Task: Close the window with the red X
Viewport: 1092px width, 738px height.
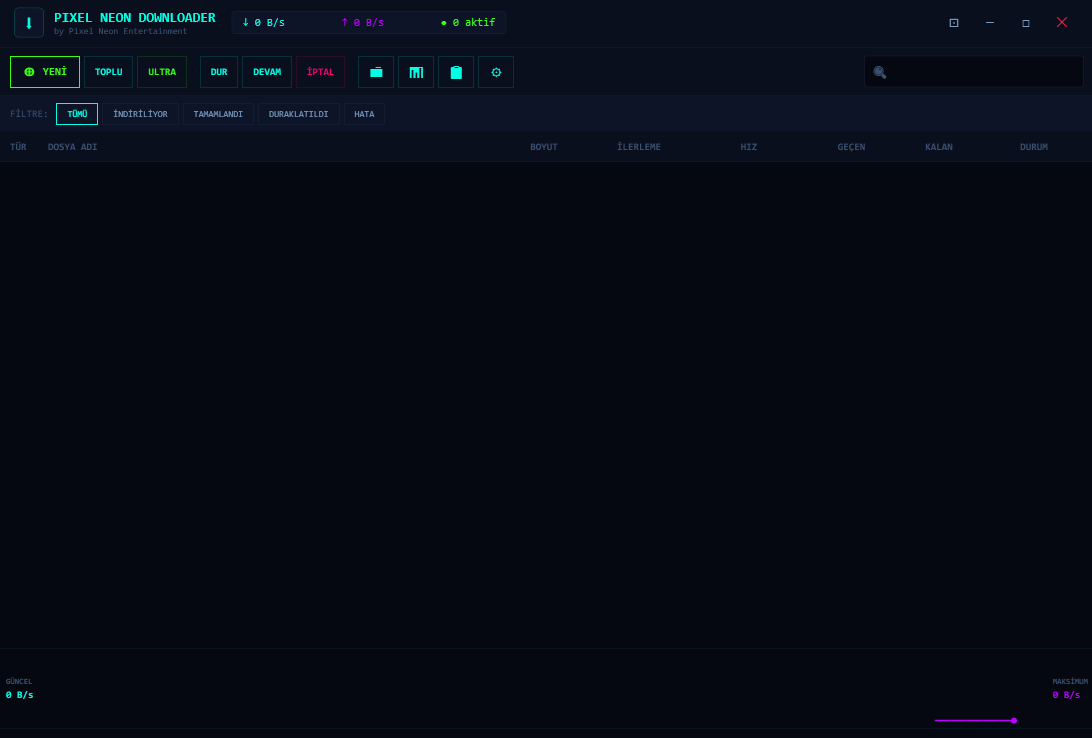Action: tap(1061, 22)
